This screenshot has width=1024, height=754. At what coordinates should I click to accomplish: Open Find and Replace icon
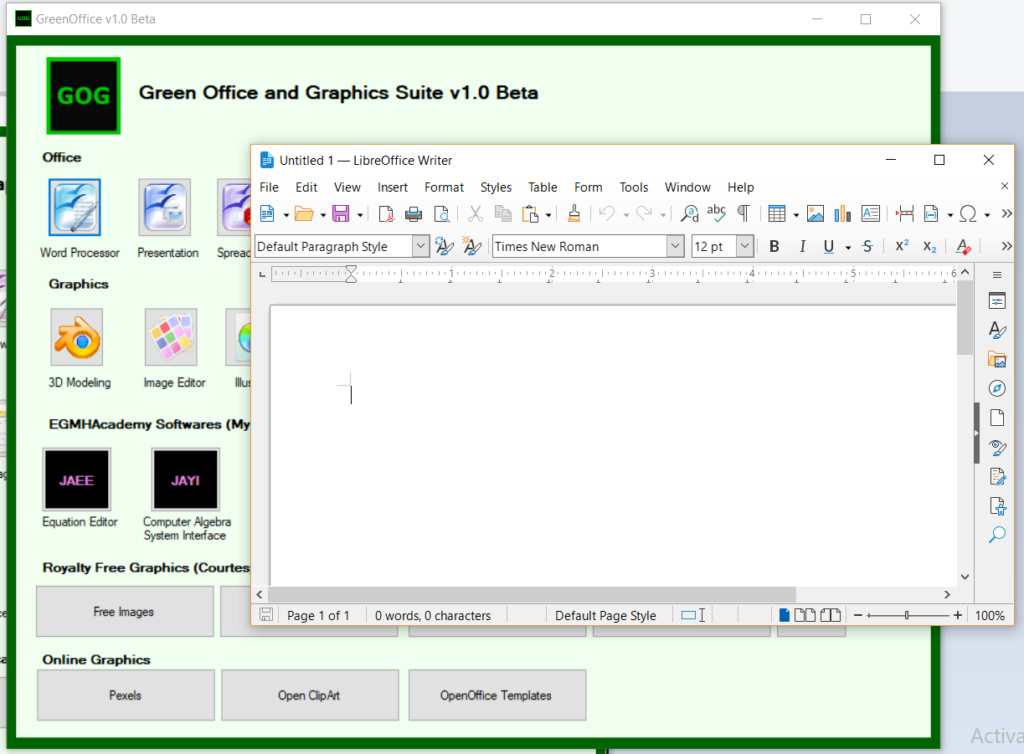coord(689,213)
